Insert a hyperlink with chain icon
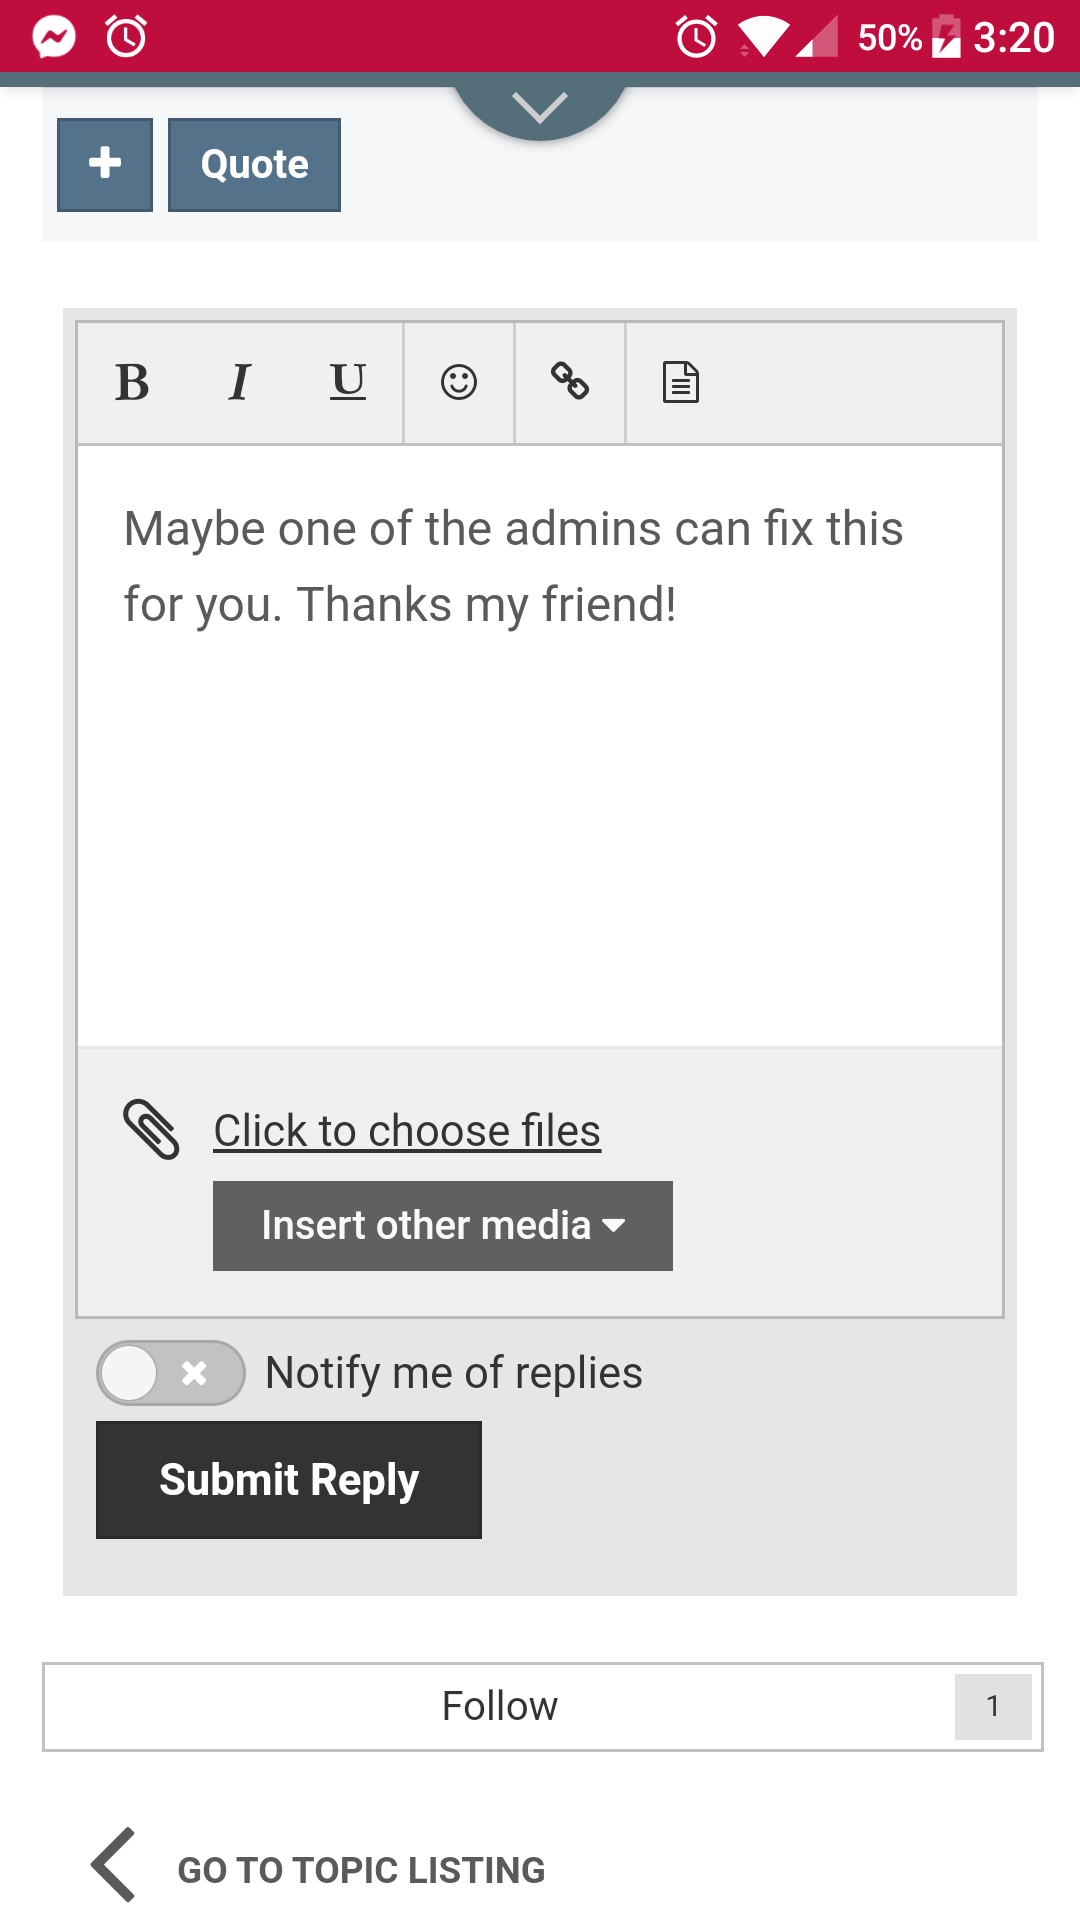 point(570,382)
